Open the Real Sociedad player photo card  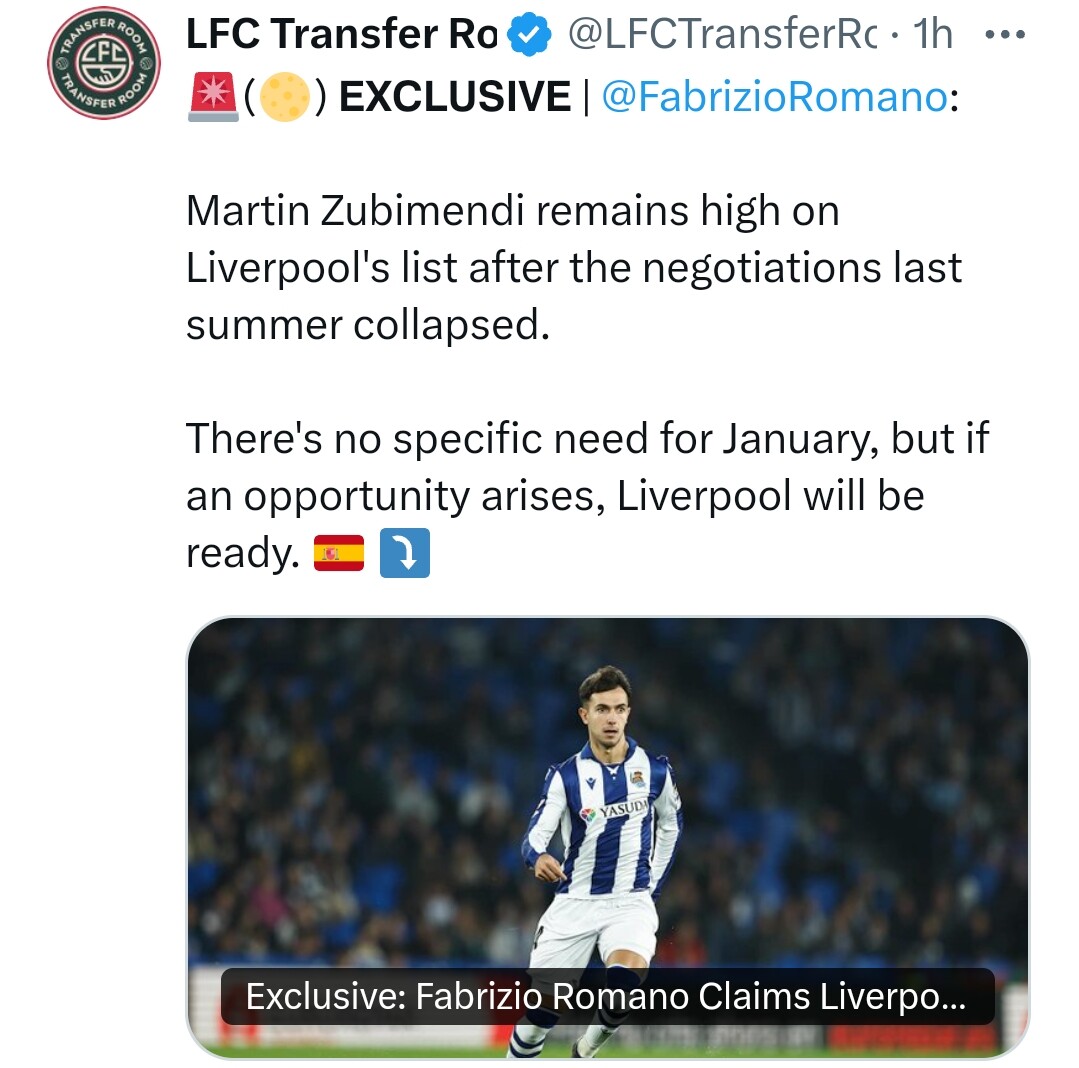click(x=608, y=837)
